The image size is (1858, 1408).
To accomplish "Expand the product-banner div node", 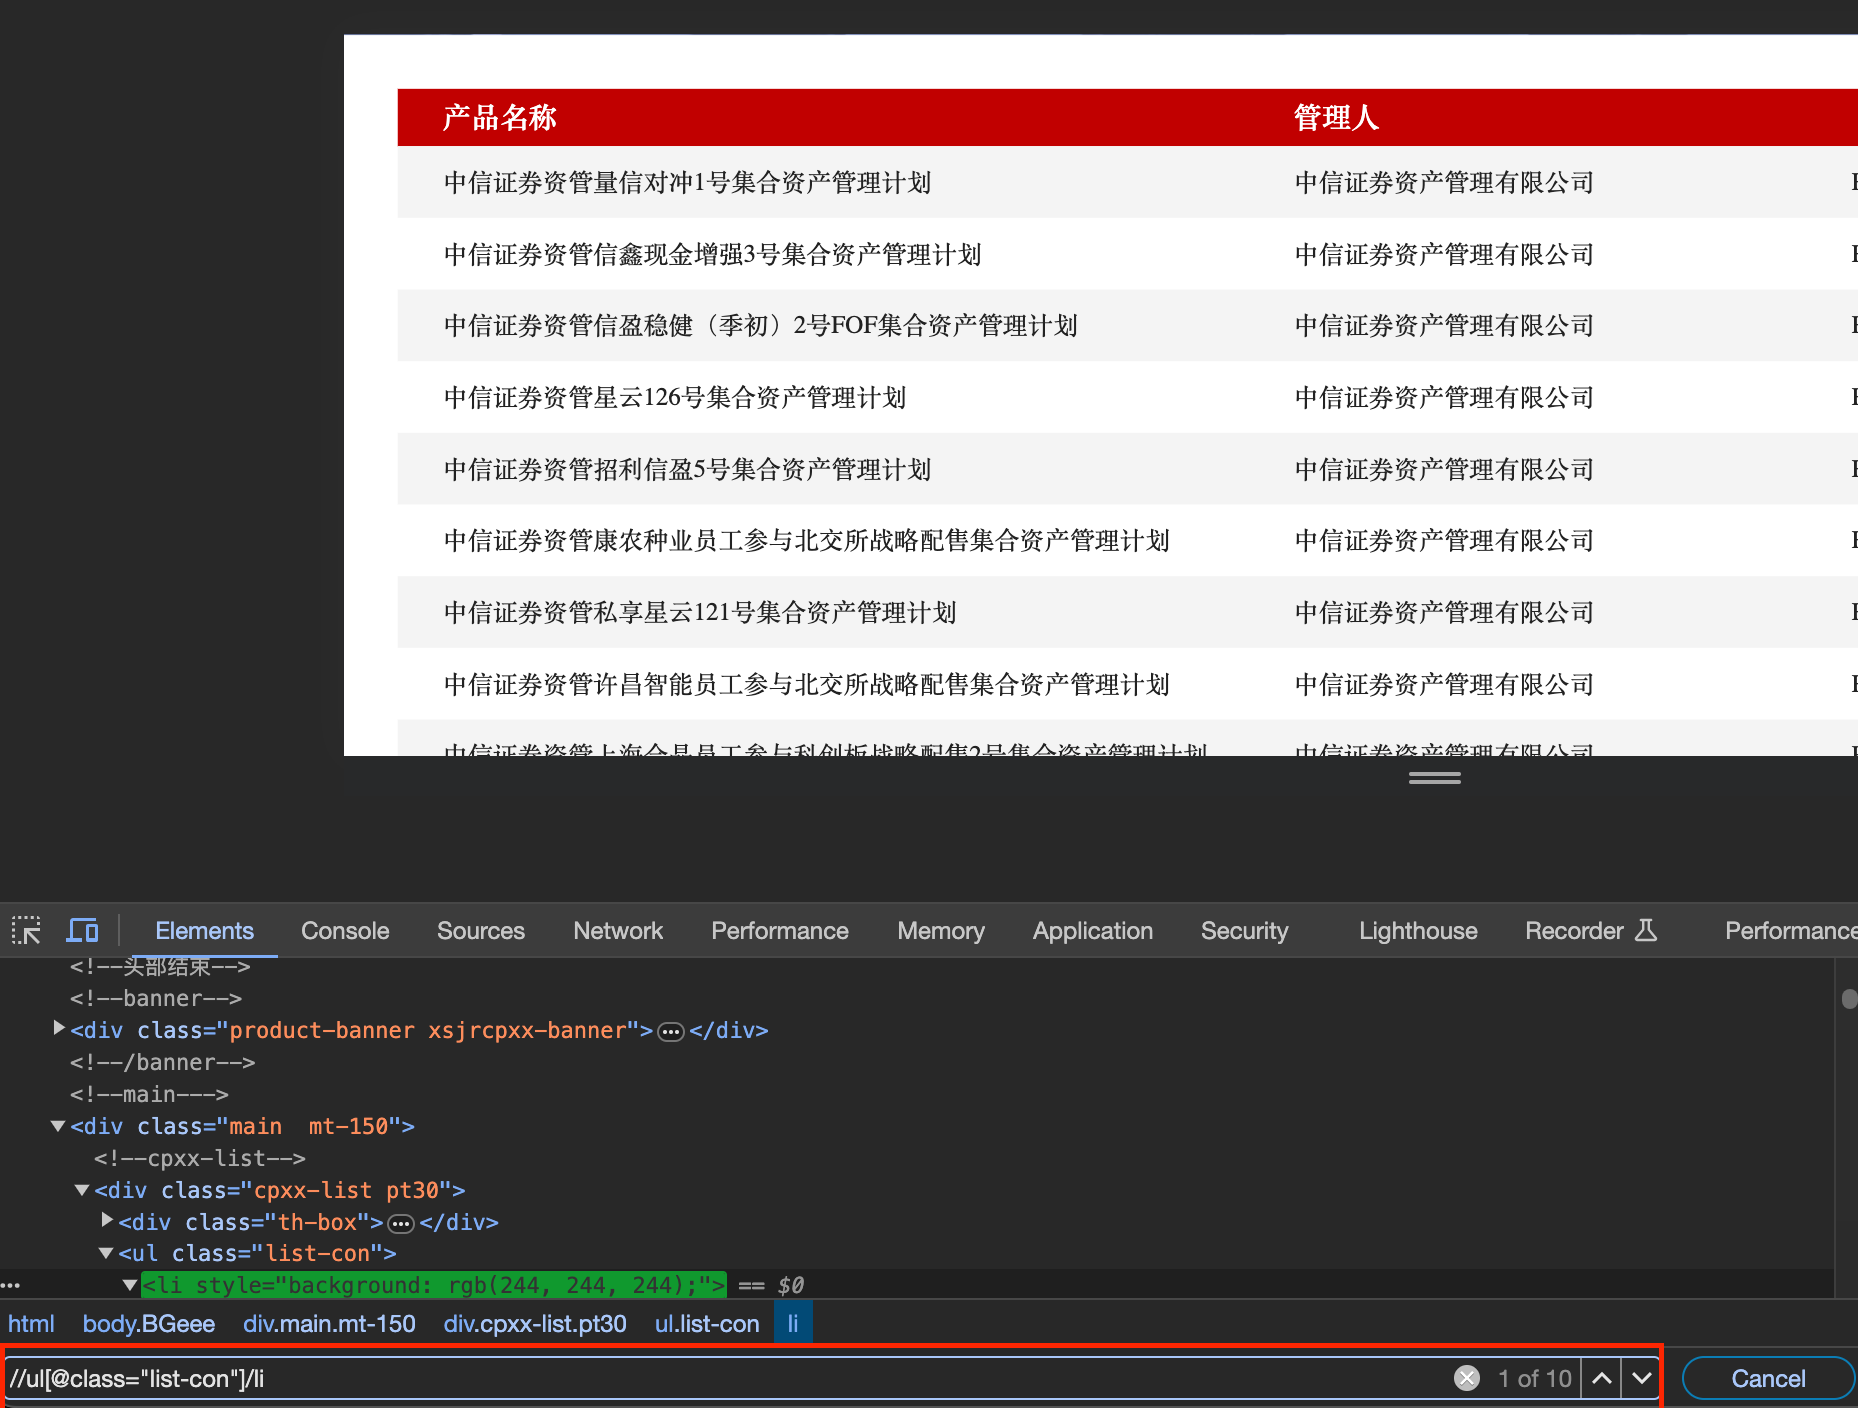I will [59, 1028].
